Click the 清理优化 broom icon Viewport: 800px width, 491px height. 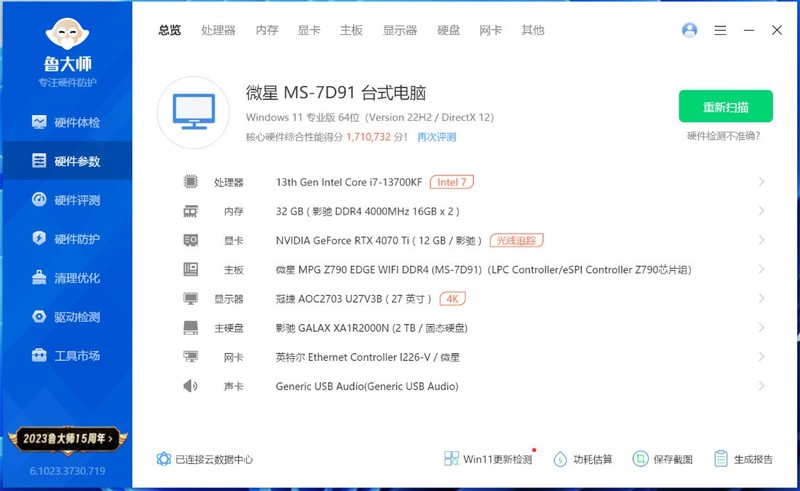click(39, 277)
